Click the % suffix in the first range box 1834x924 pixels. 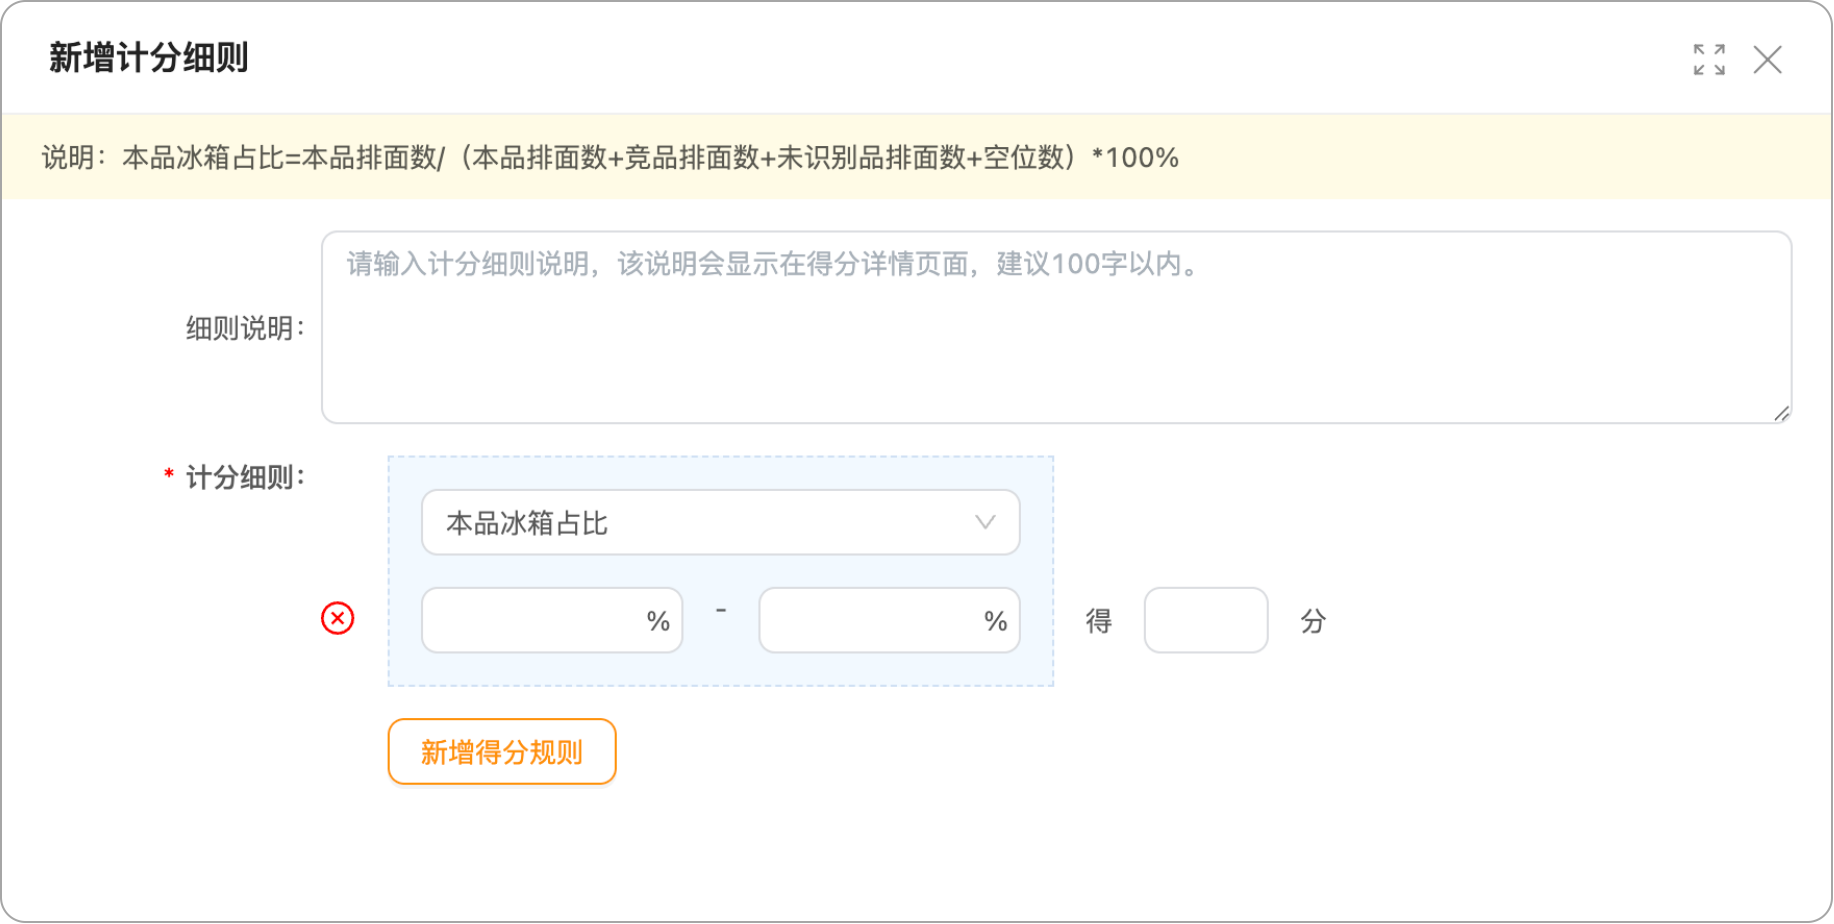658,621
